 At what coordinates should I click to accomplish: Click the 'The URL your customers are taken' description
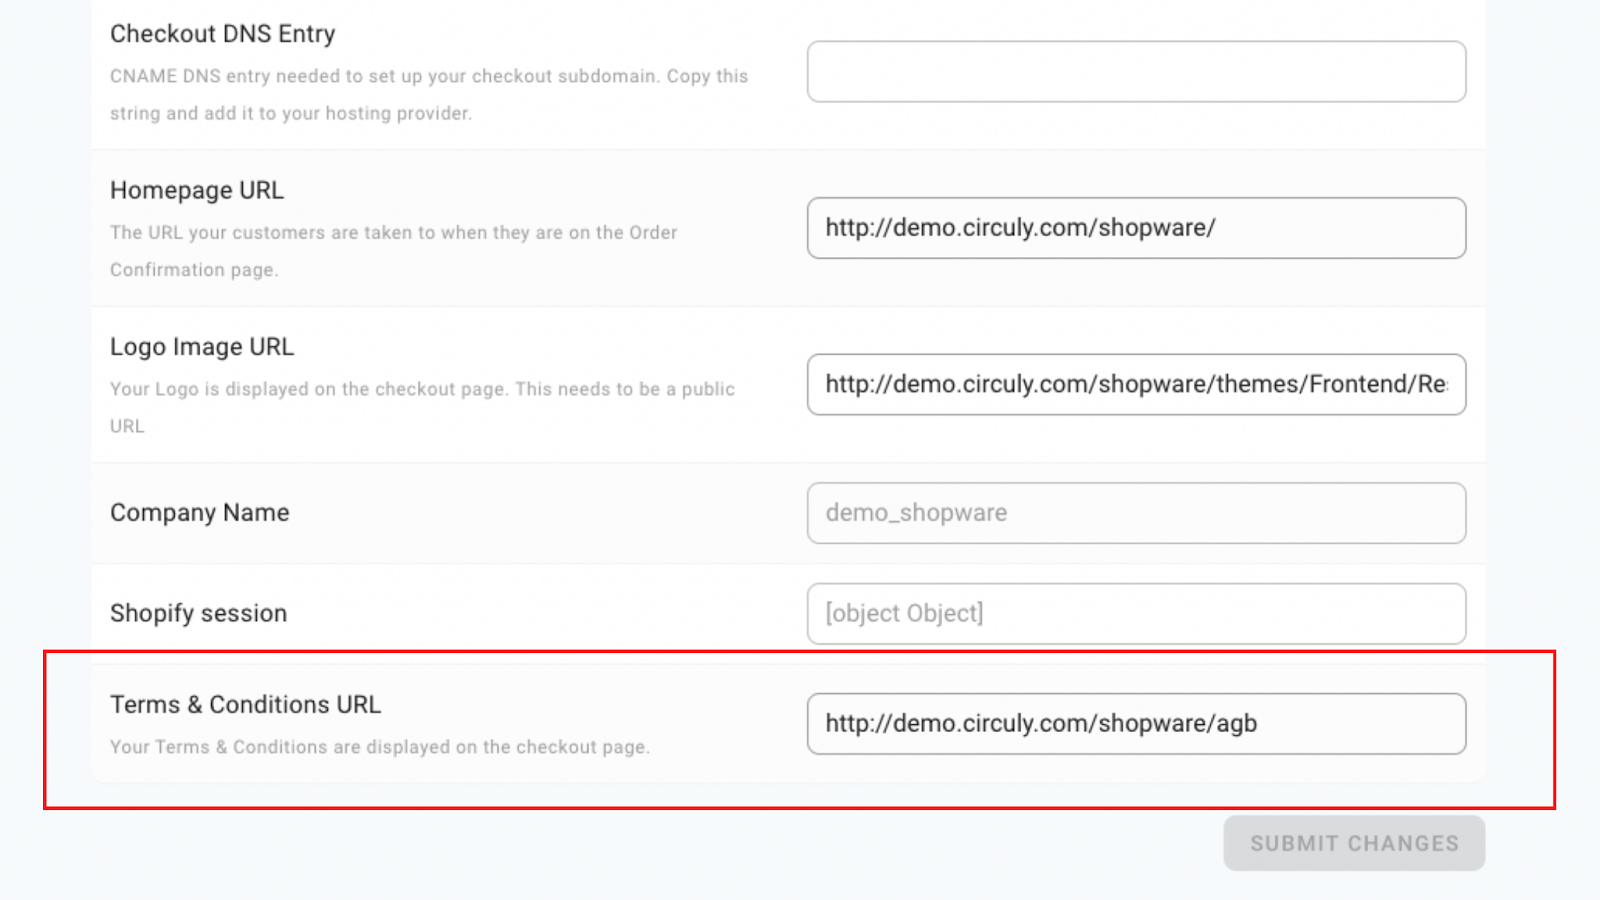[x=394, y=251]
